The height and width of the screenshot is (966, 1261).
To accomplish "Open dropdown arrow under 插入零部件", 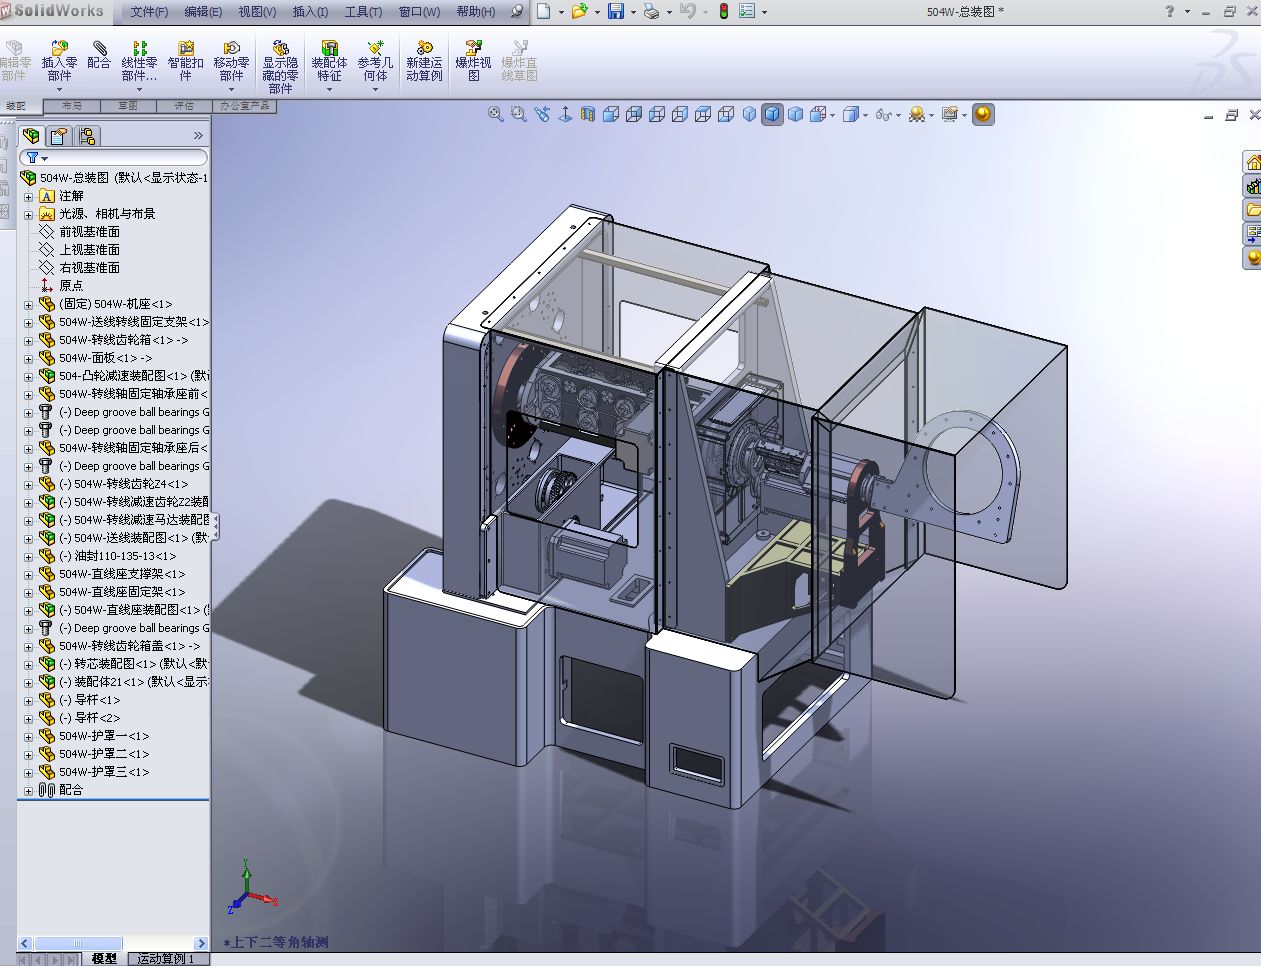I will 59,89.
